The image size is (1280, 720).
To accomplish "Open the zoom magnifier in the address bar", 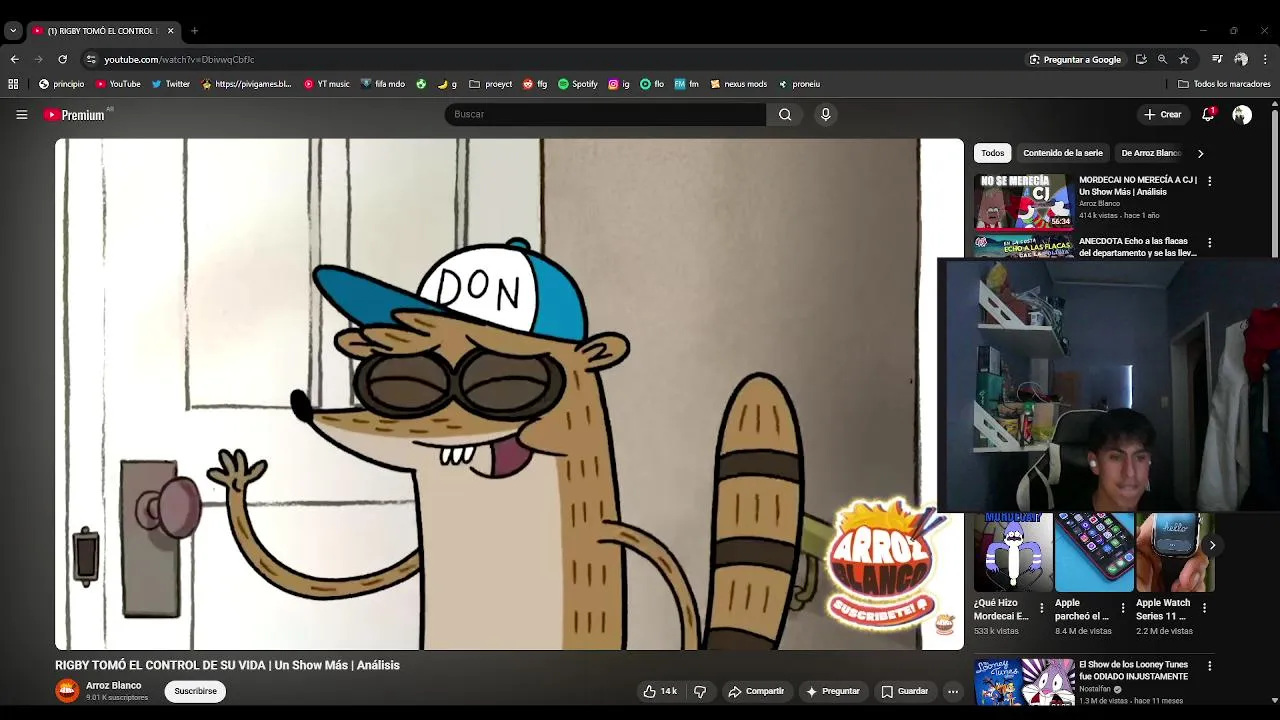I will tap(1162, 59).
